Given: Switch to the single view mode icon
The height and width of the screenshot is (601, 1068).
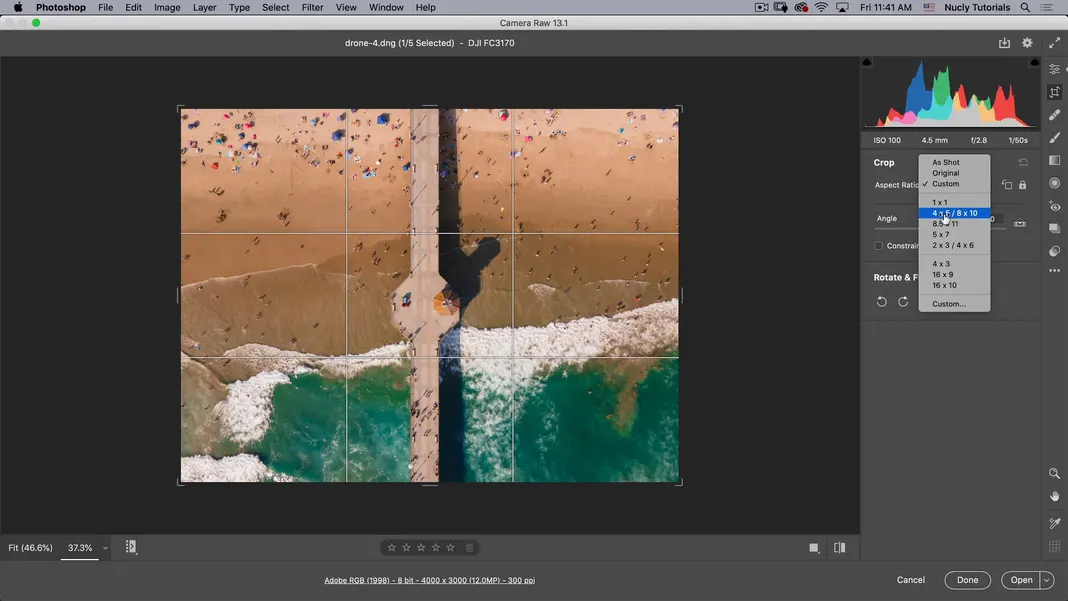Looking at the screenshot, I should (813, 548).
